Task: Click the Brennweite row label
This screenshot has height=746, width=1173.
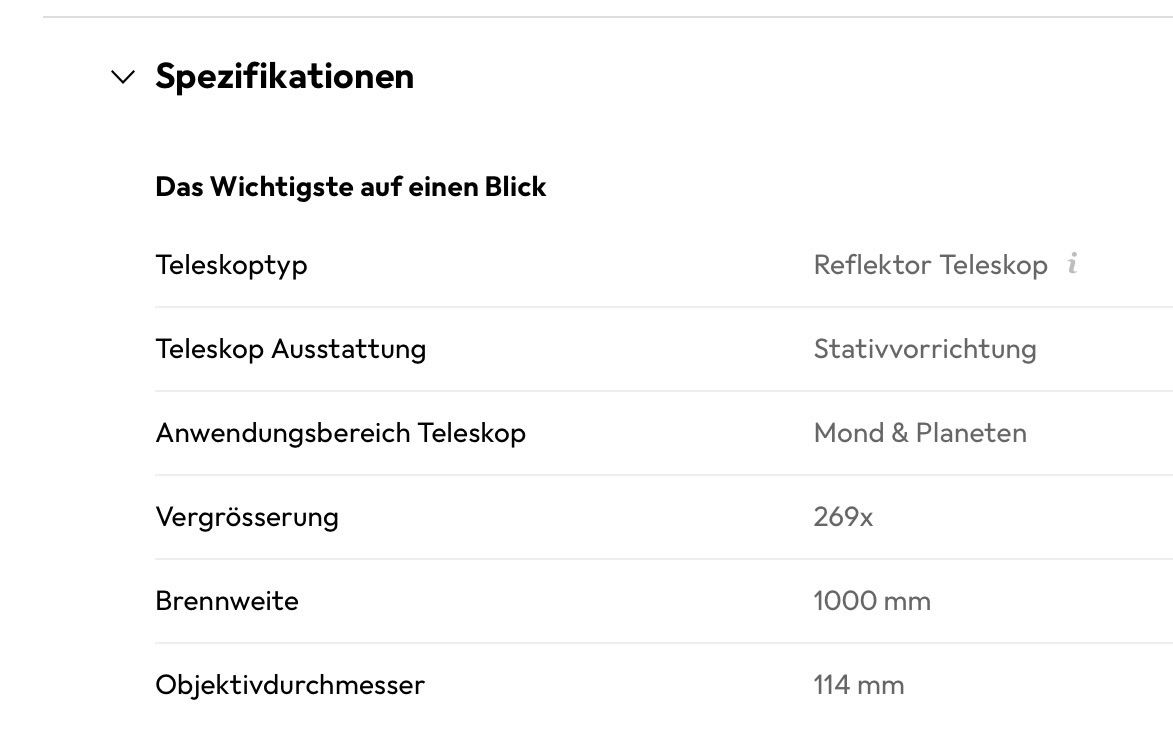Action: pos(227,600)
